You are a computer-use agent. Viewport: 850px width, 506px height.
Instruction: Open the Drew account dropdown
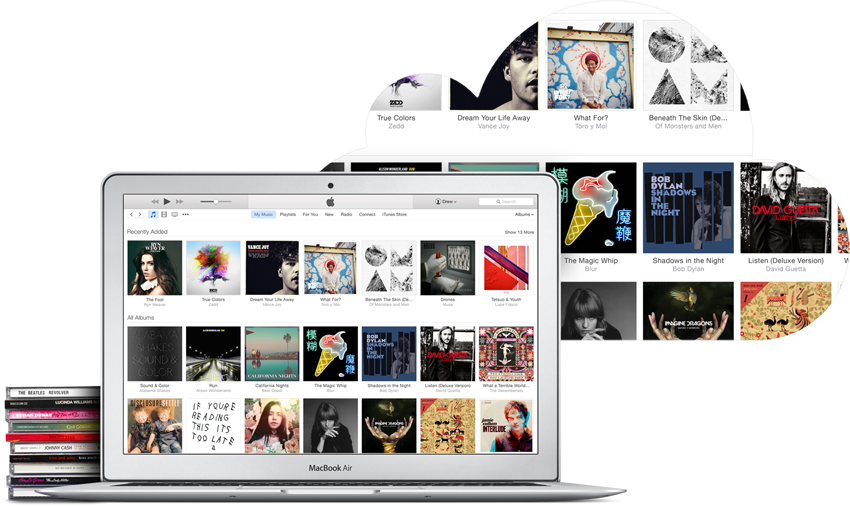(x=446, y=202)
